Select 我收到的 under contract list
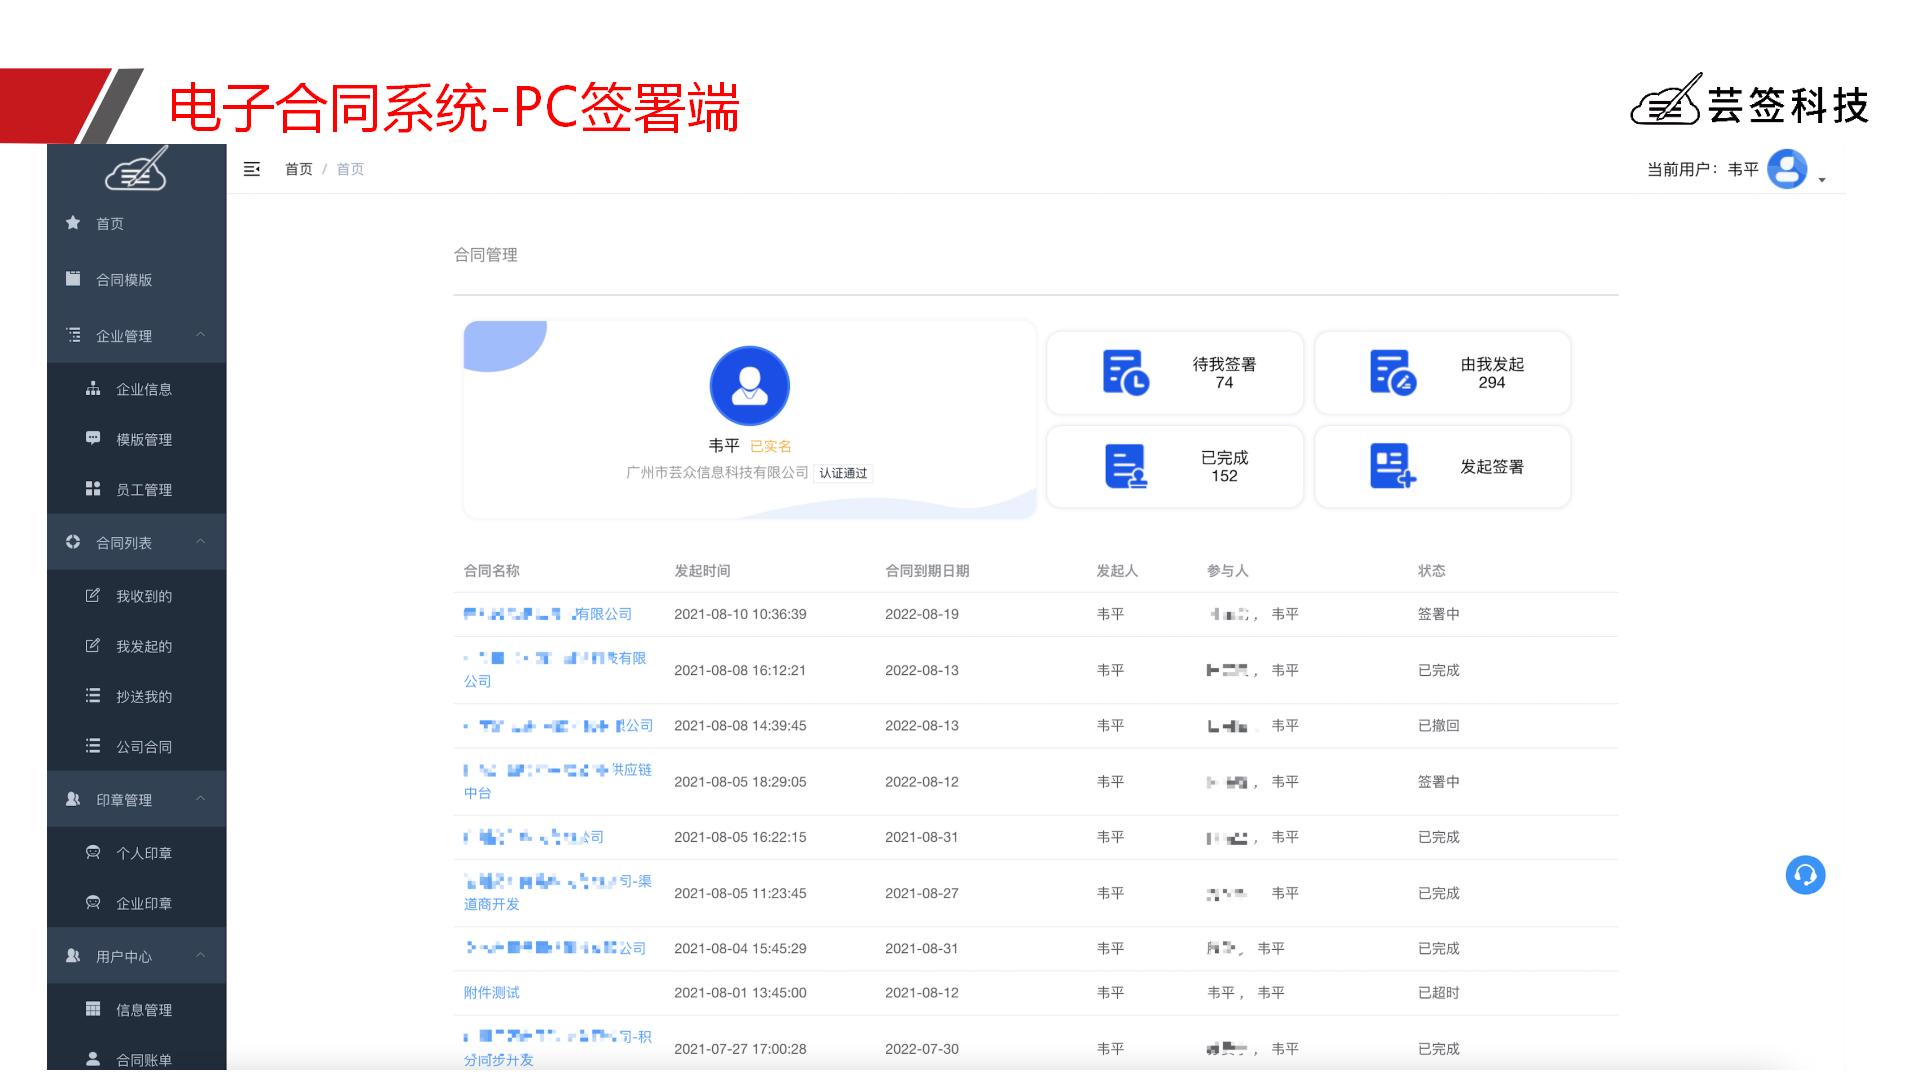This screenshot has height=1080, width=1920. [143, 596]
